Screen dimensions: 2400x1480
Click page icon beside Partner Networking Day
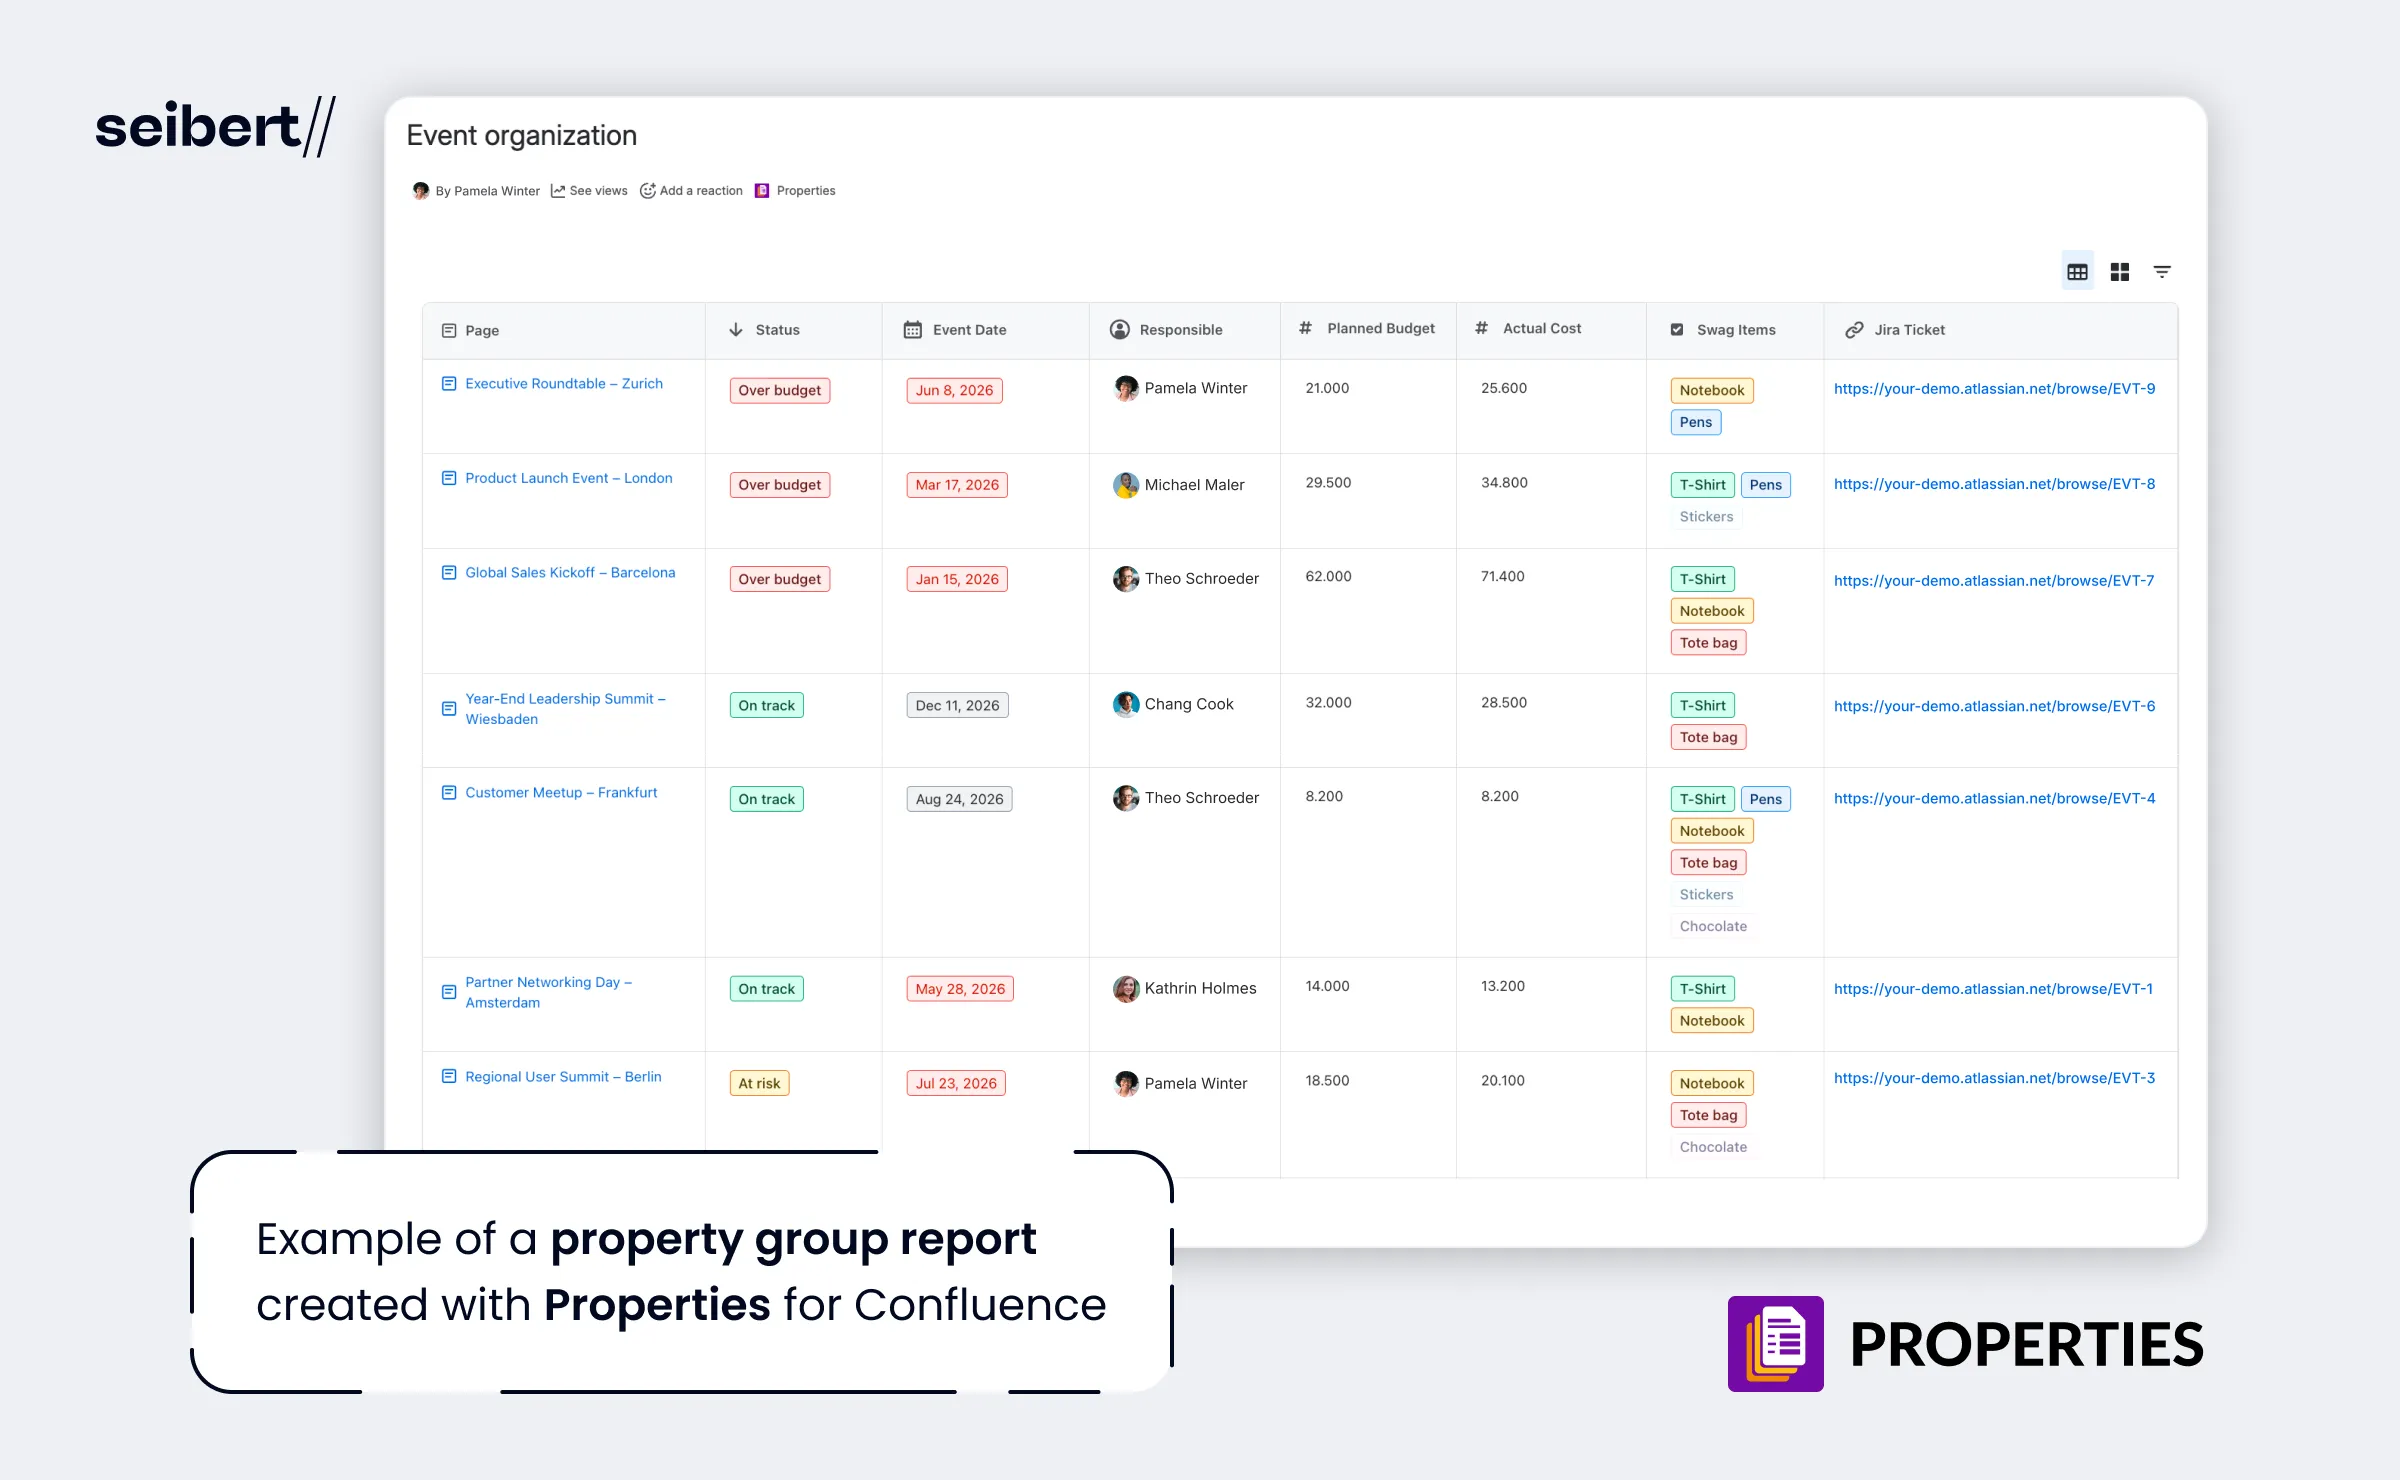click(x=449, y=993)
